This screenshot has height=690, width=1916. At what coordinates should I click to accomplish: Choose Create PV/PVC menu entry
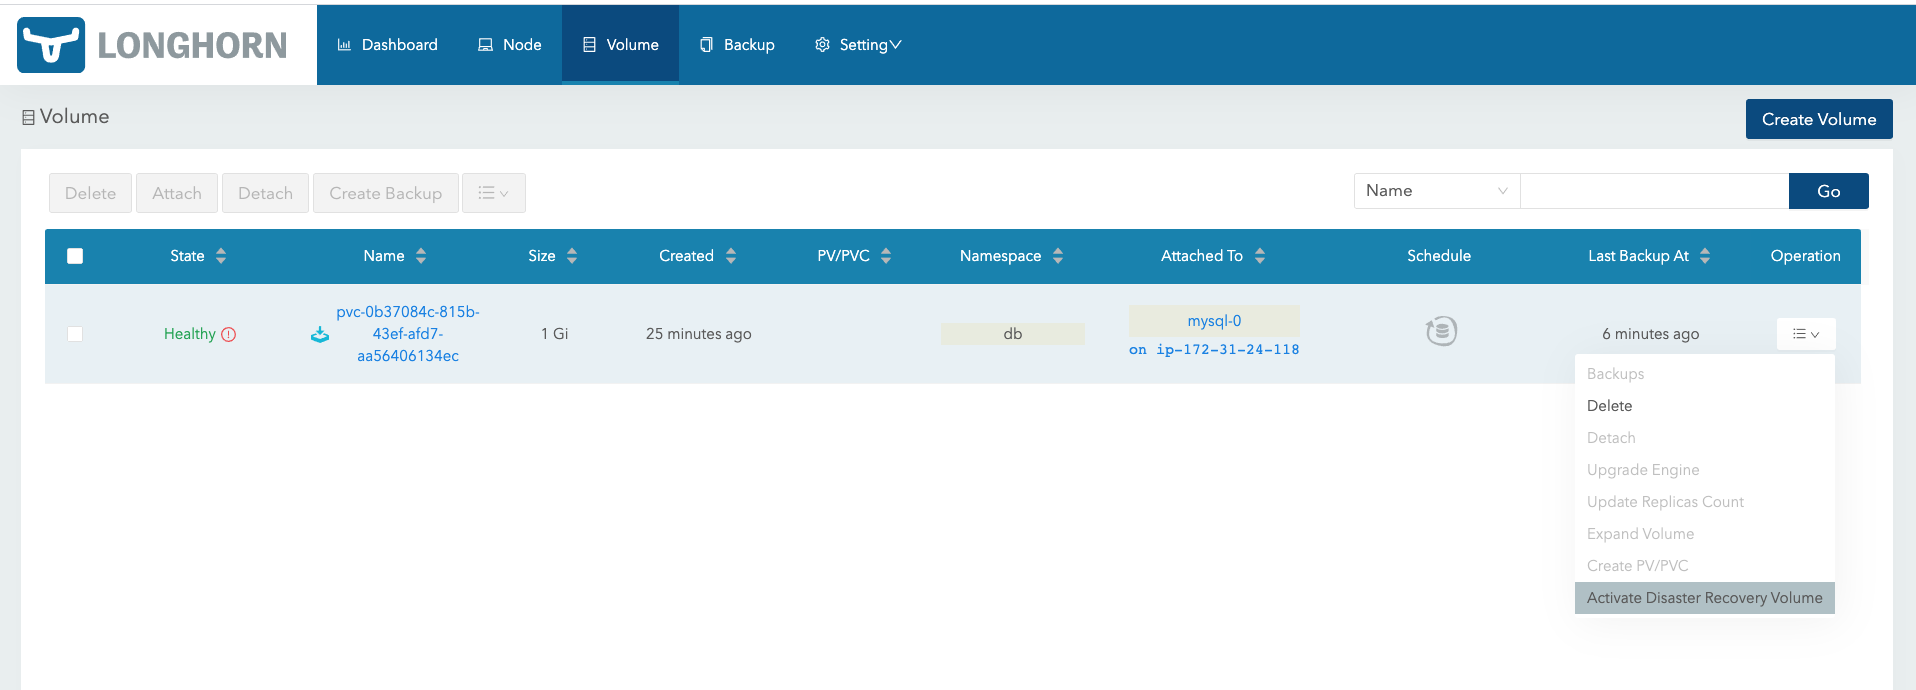pyautogui.click(x=1705, y=566)
